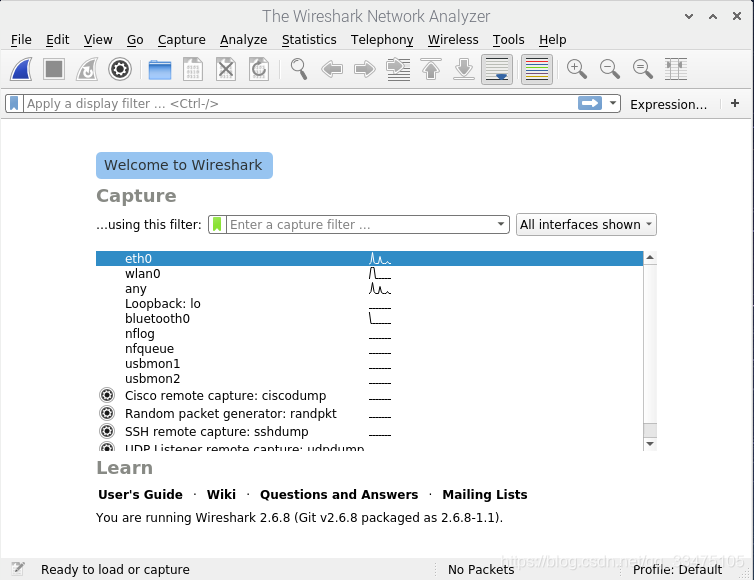Click into the display filter field

point(301,103)
